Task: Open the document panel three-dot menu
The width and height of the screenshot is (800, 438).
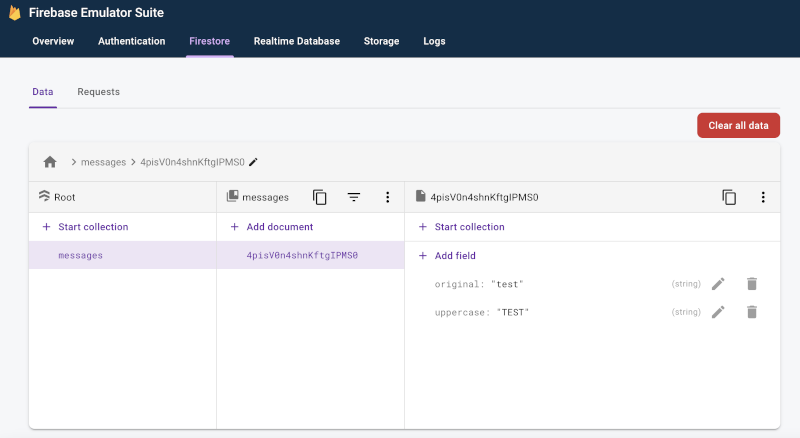Action: click(763, 198)
